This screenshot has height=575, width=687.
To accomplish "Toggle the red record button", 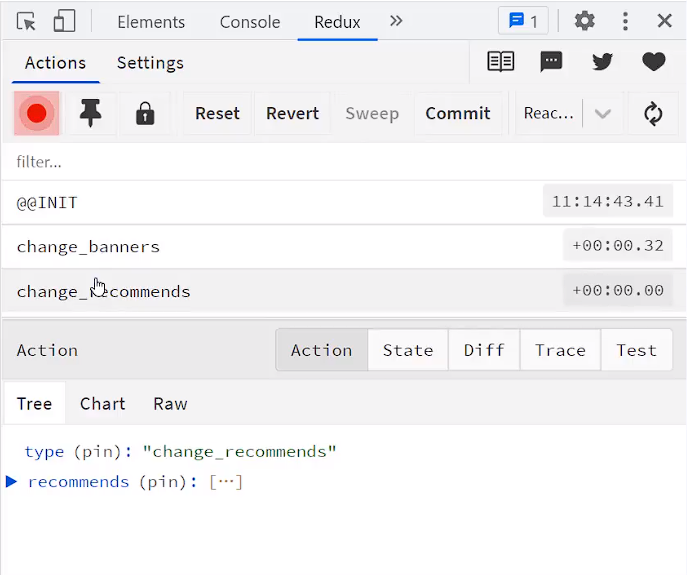I will [x=37, y=113].
